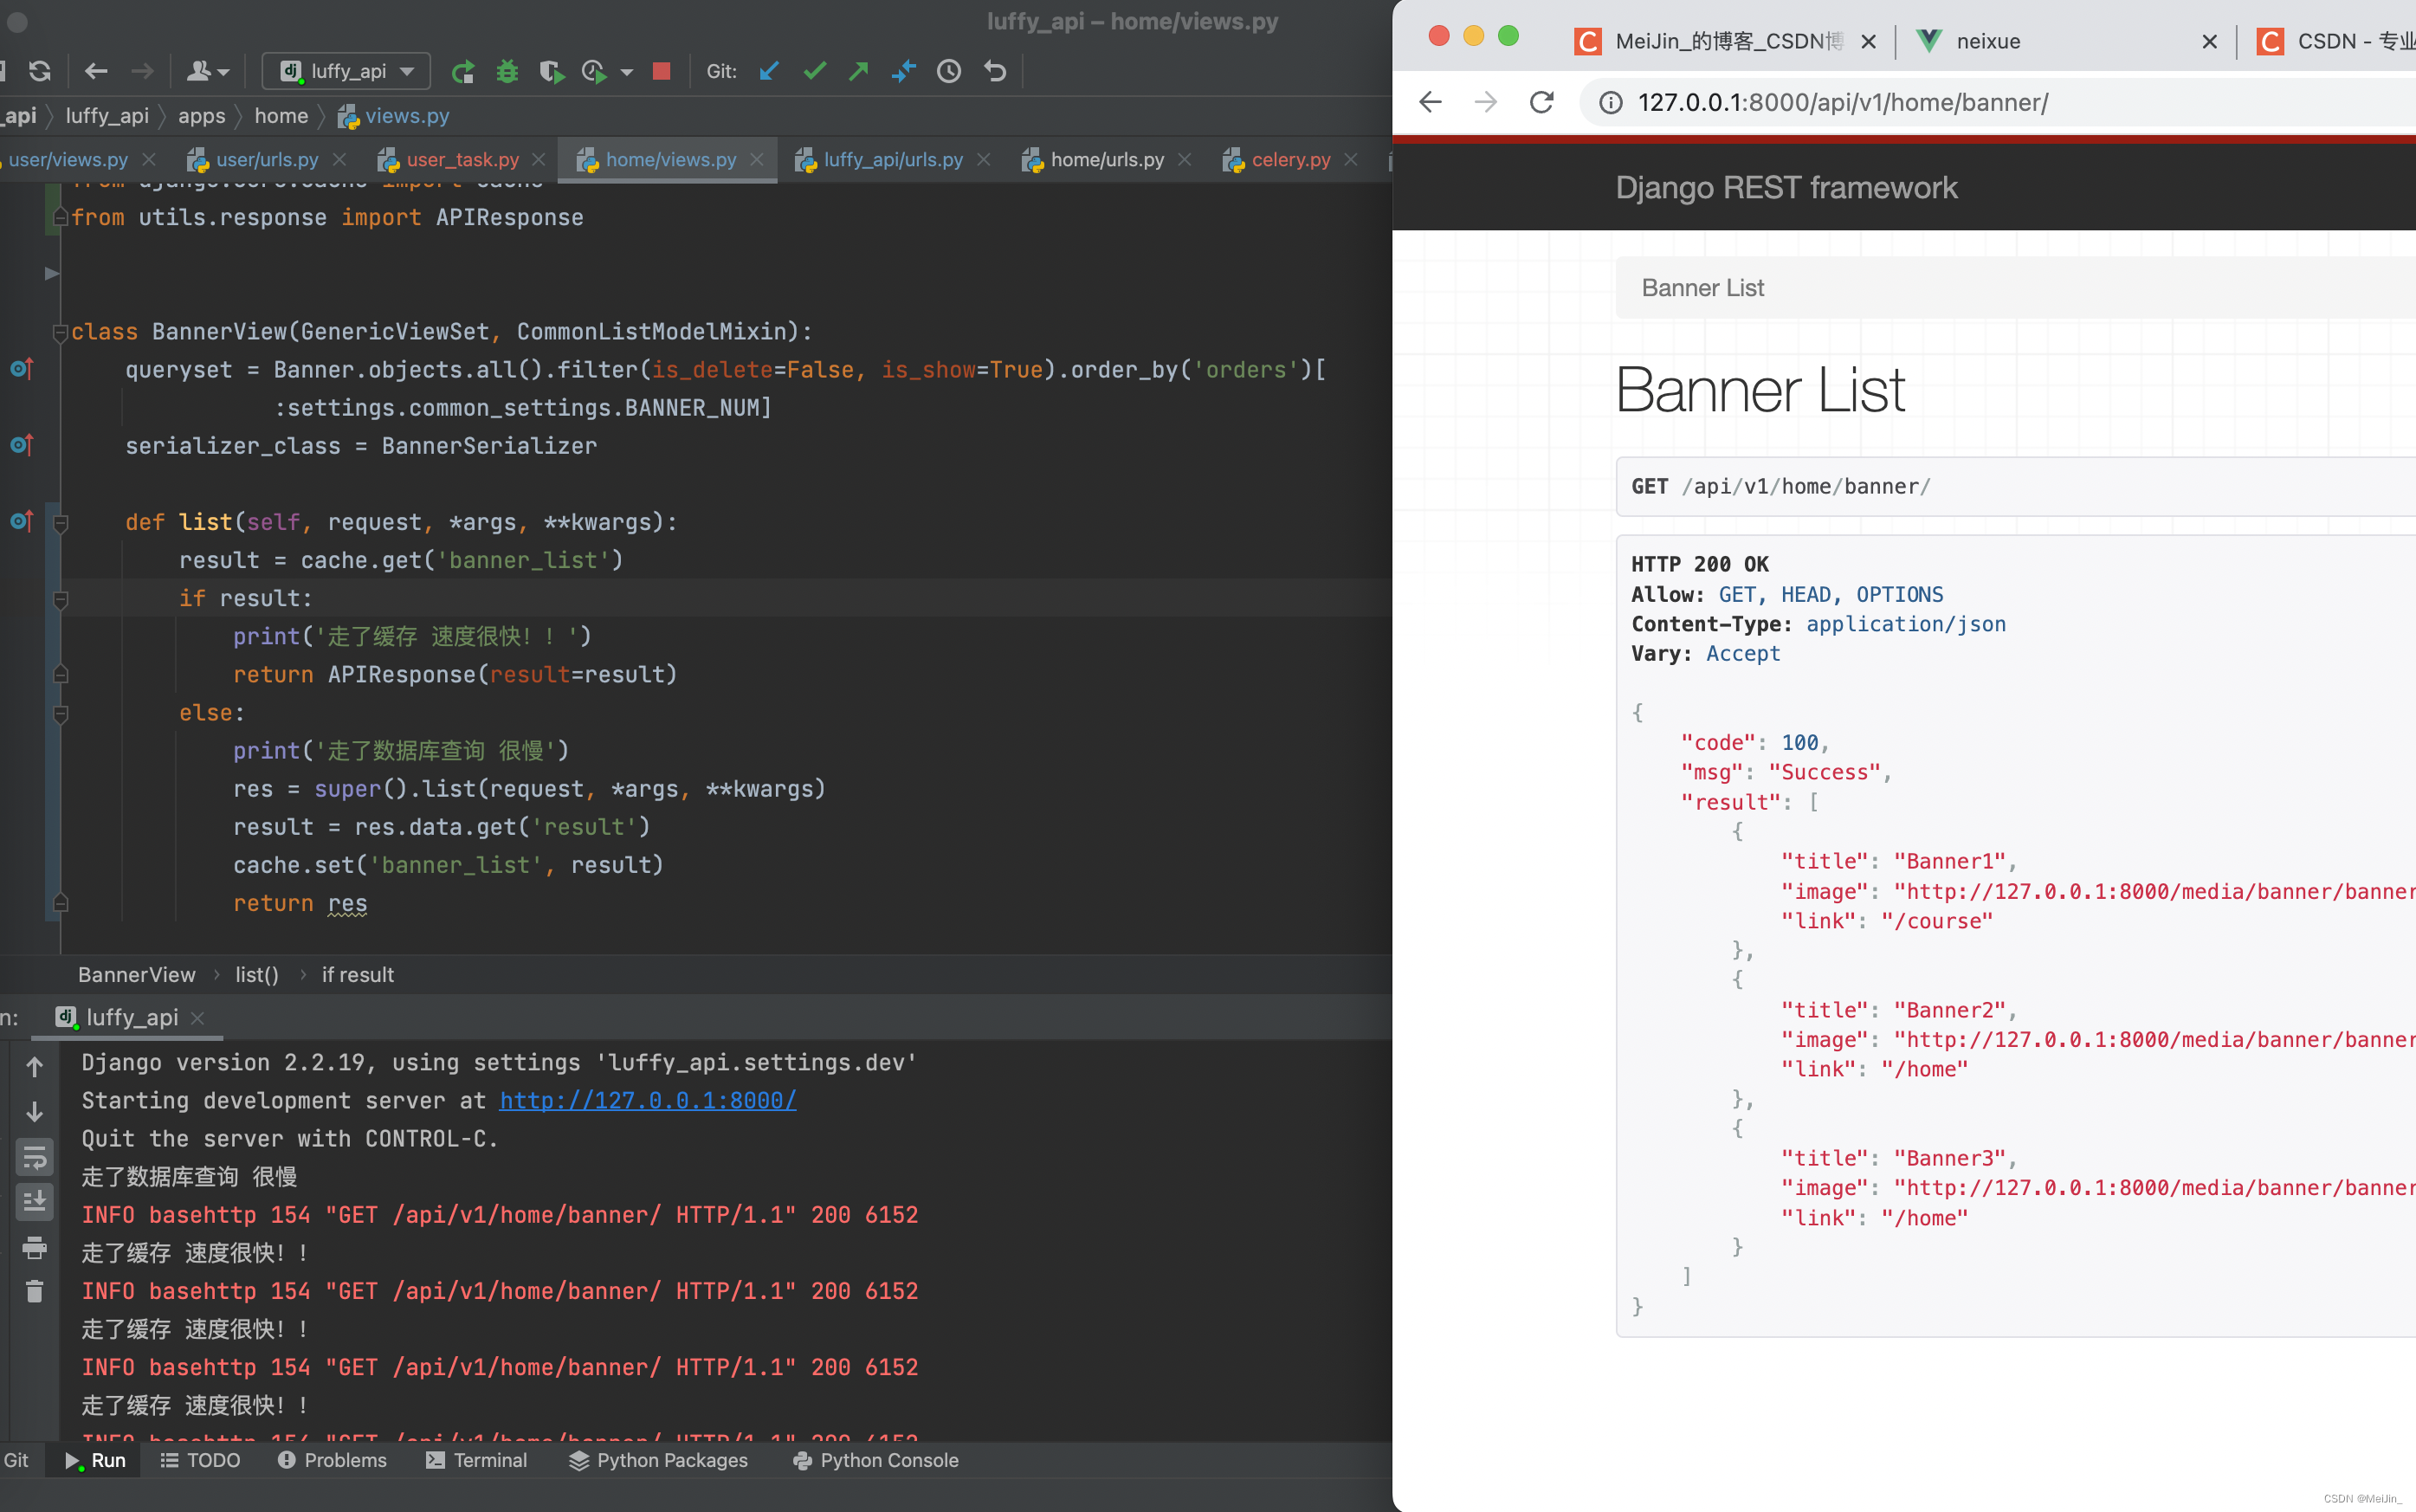Run with coverage shield icon
Image resolution: width=2416 pixels, height=1512 pixels.
[551, 71]
